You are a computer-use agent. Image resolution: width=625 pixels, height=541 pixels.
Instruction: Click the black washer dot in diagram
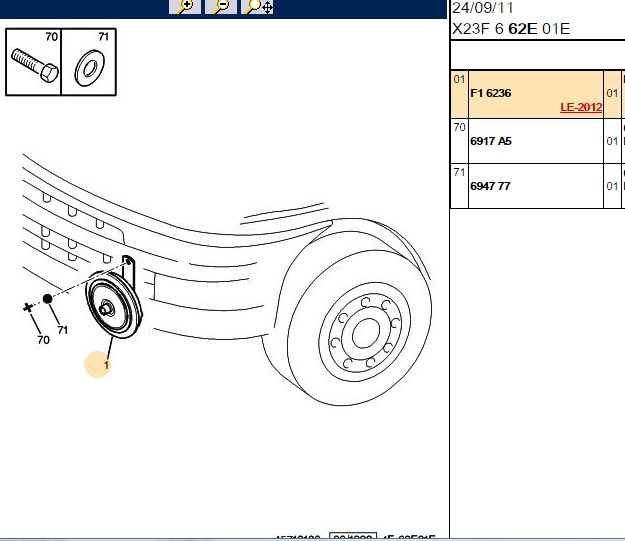click(47, 299)
